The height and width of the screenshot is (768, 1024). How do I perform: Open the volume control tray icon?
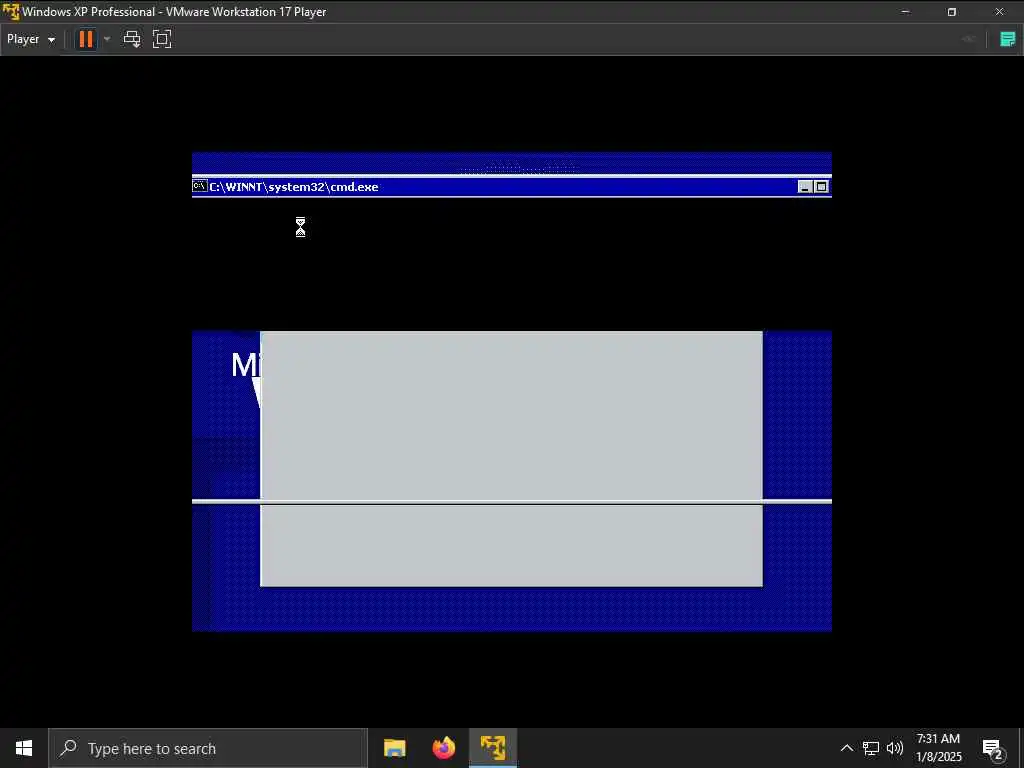point(895,748)
